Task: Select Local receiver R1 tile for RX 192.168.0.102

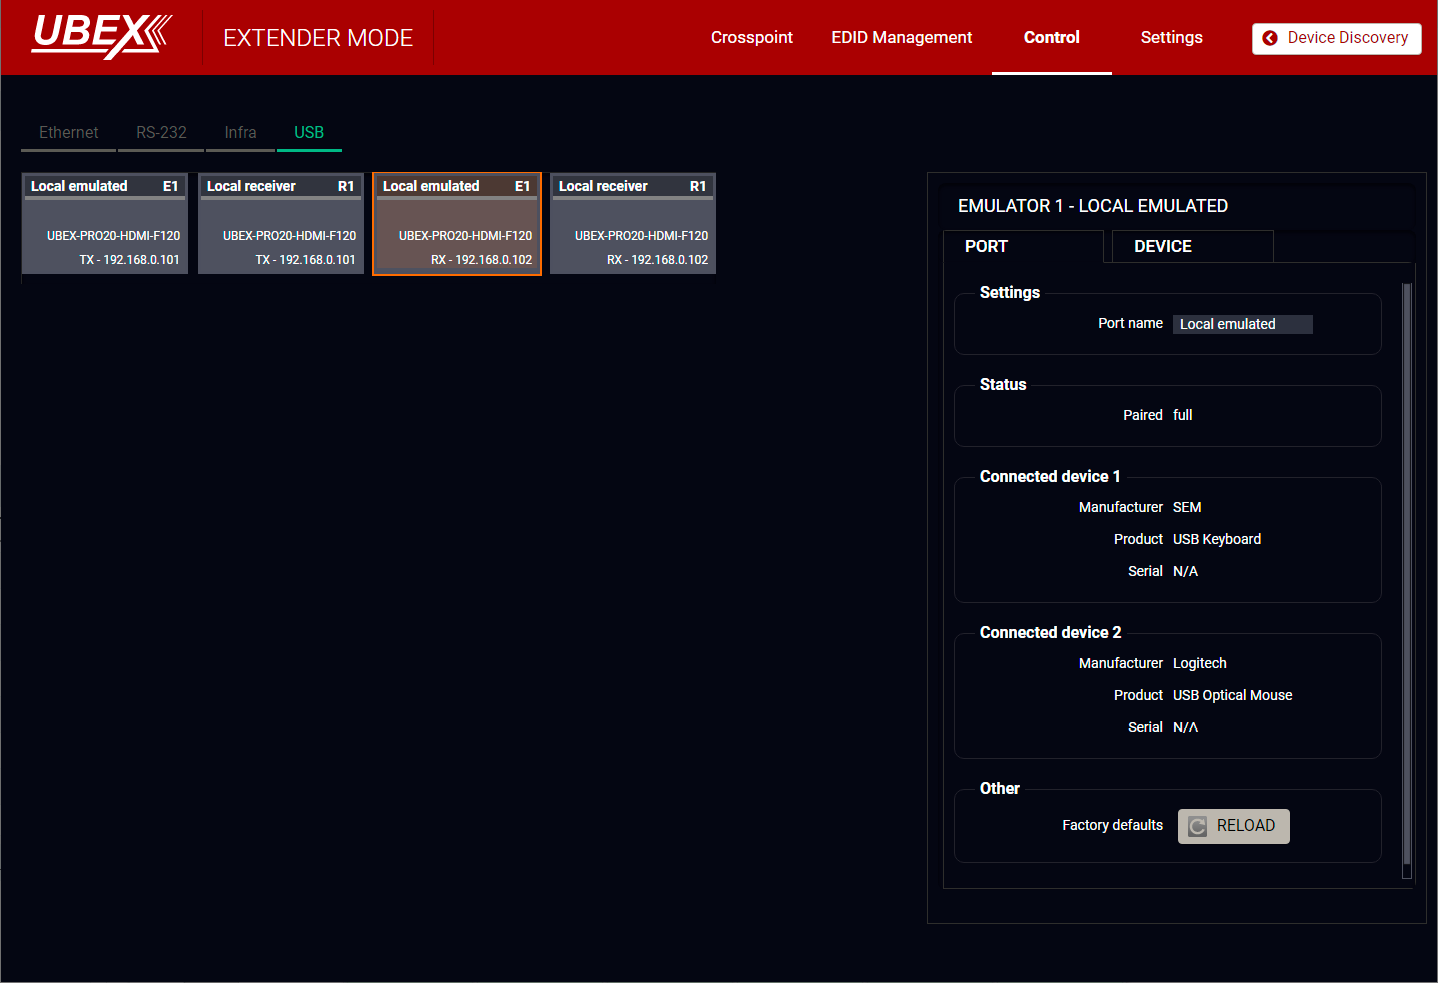Action: tap(633, 224)
